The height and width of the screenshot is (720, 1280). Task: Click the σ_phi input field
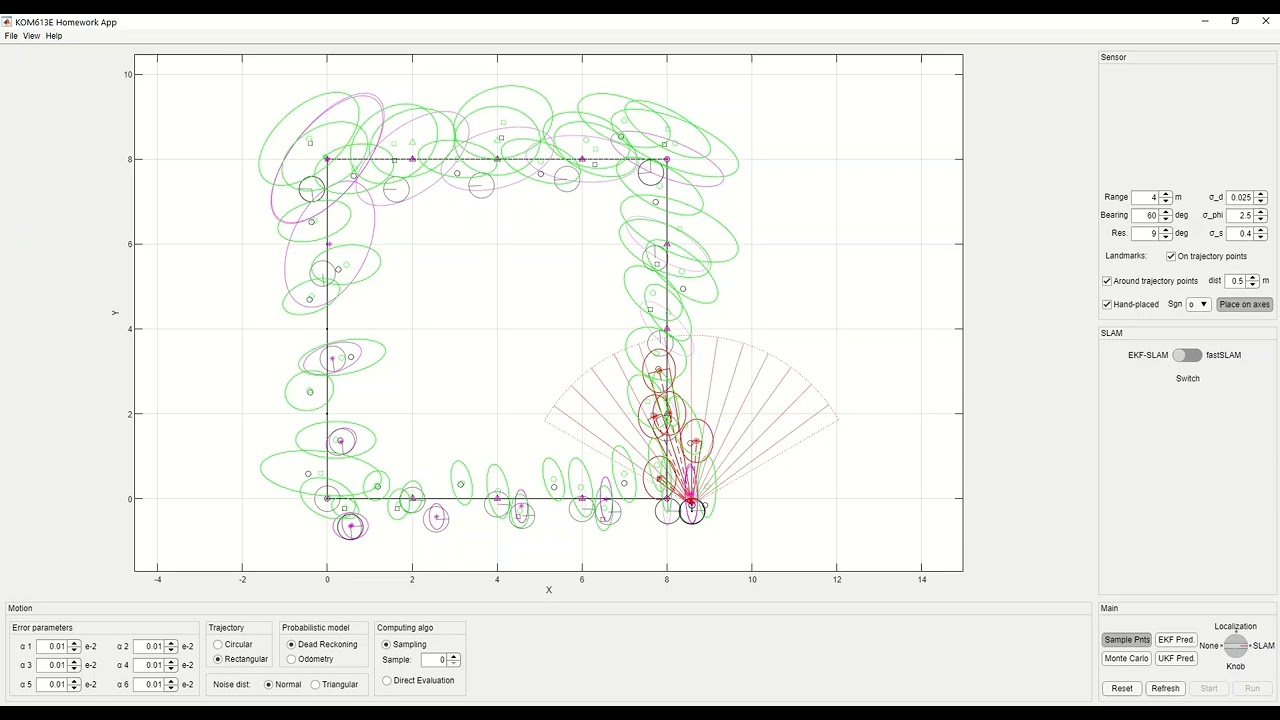(x=1240, y=215)
